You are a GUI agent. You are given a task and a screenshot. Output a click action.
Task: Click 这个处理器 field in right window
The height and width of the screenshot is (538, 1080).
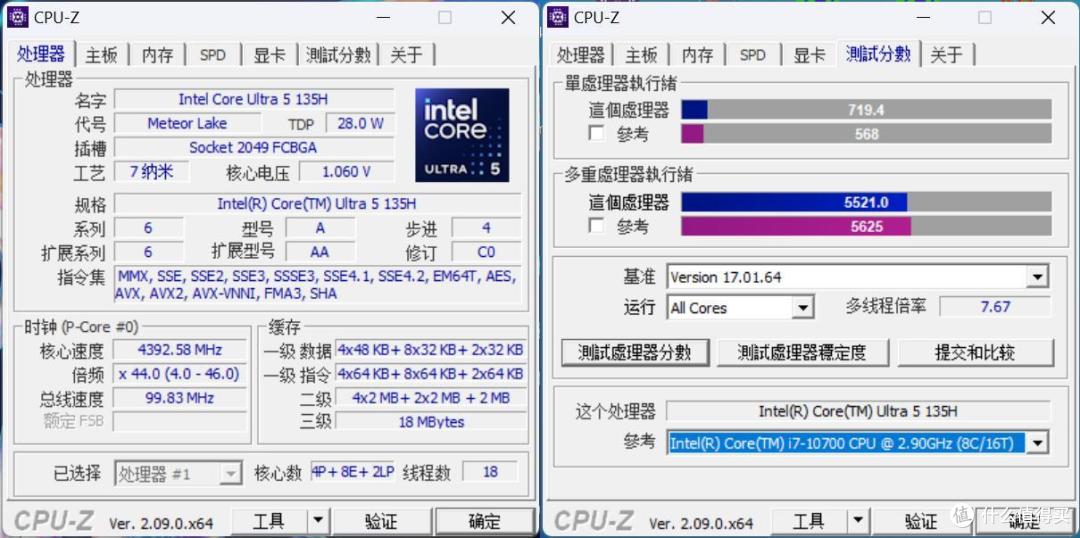[x=858, y=411]
